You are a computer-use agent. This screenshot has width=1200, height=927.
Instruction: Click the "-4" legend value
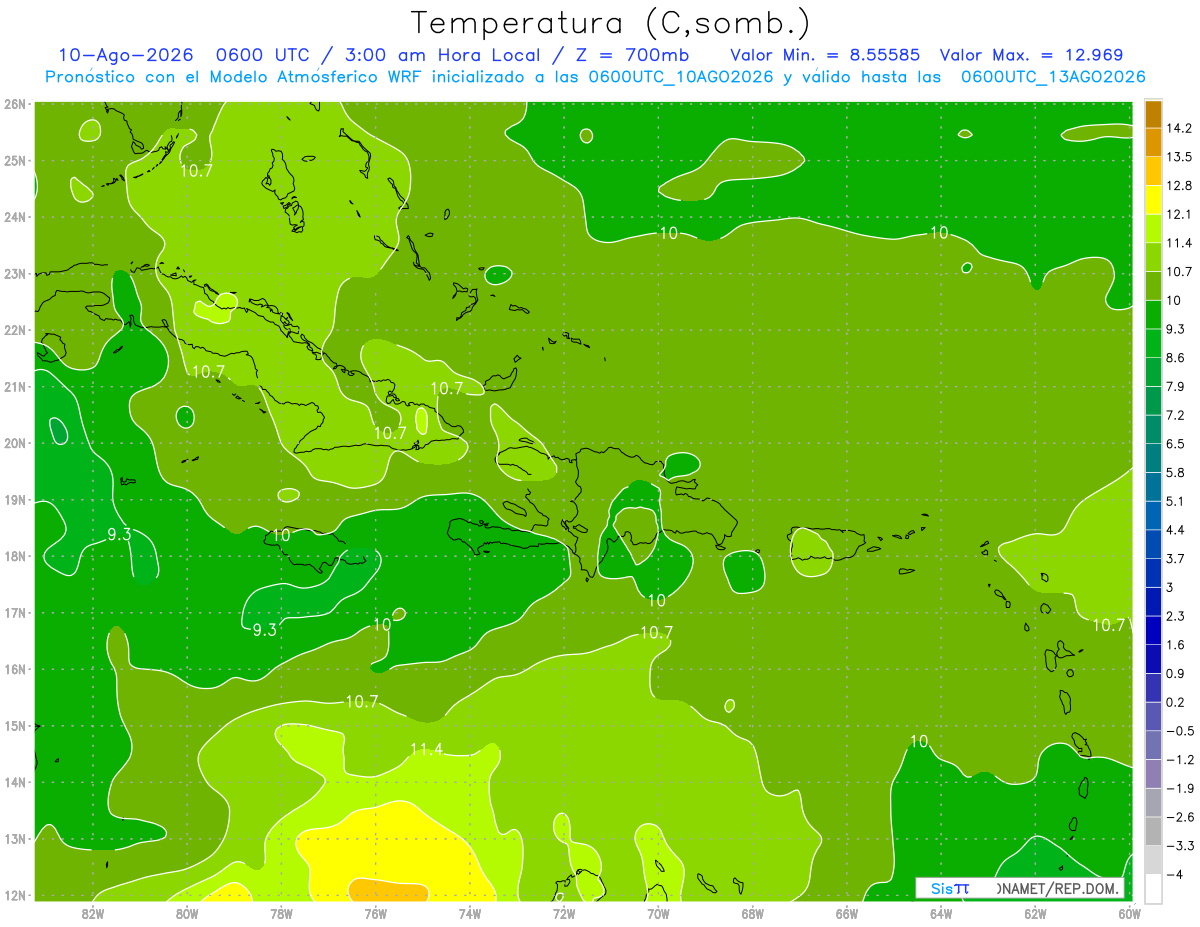click(x=1177, y=874)
